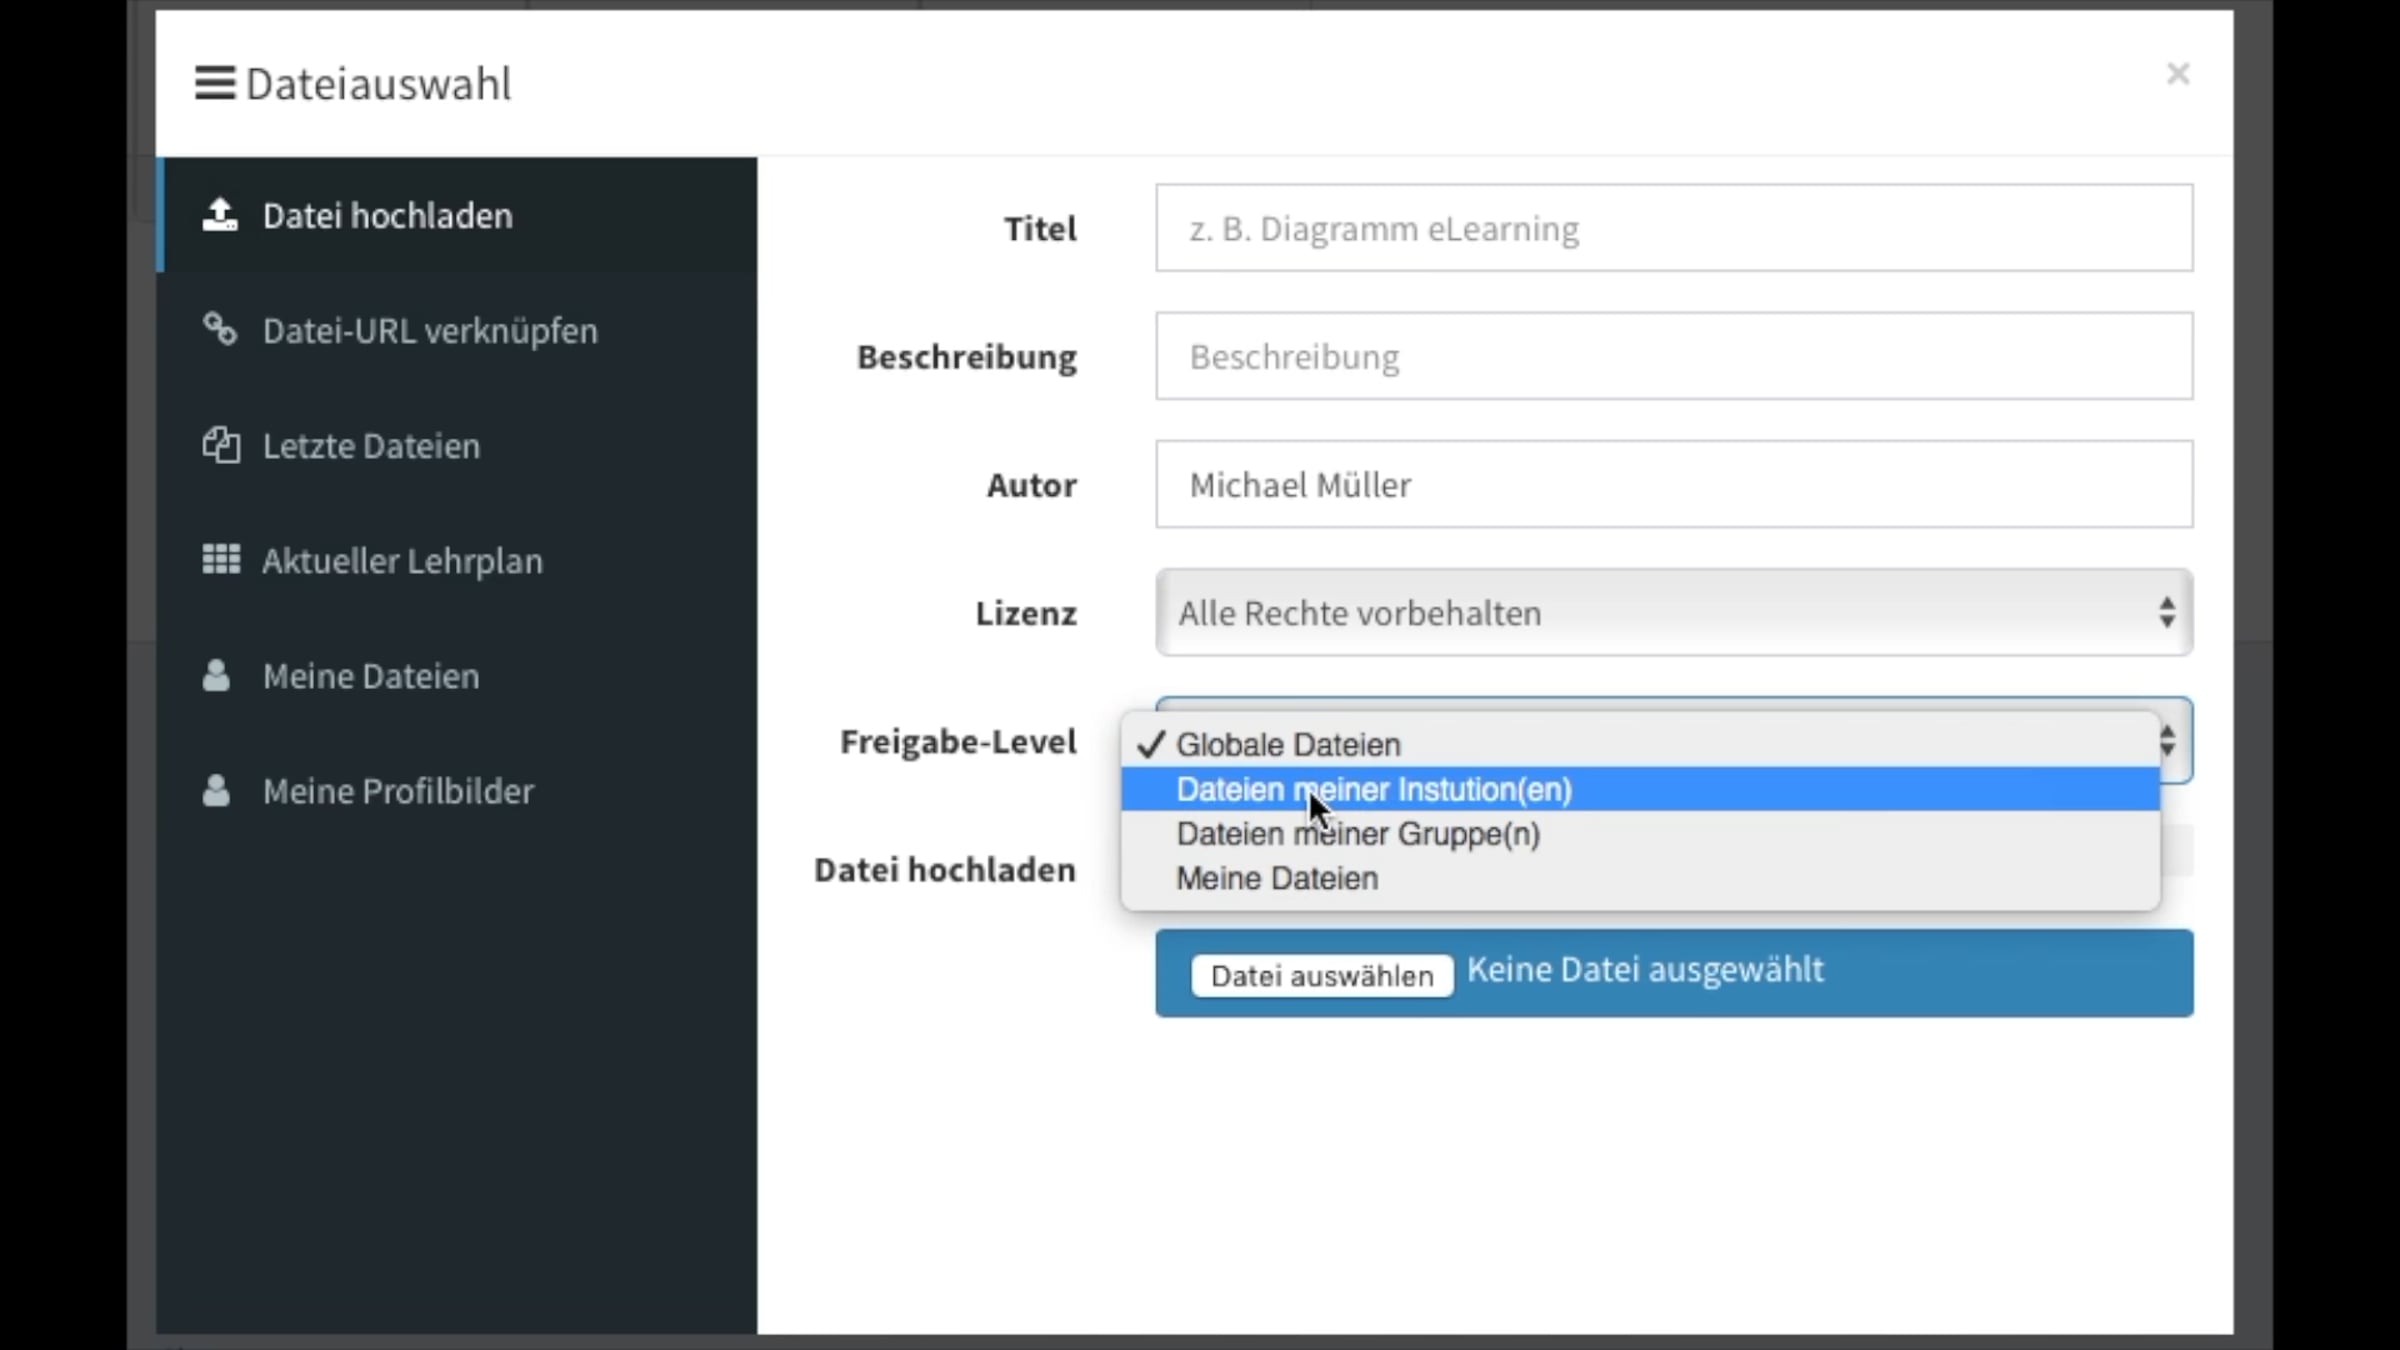Image resolution: width=2400 pixels, height=1350 pixels.
Task: Open the Lizenz dropdown
Action: point(1673,613)
